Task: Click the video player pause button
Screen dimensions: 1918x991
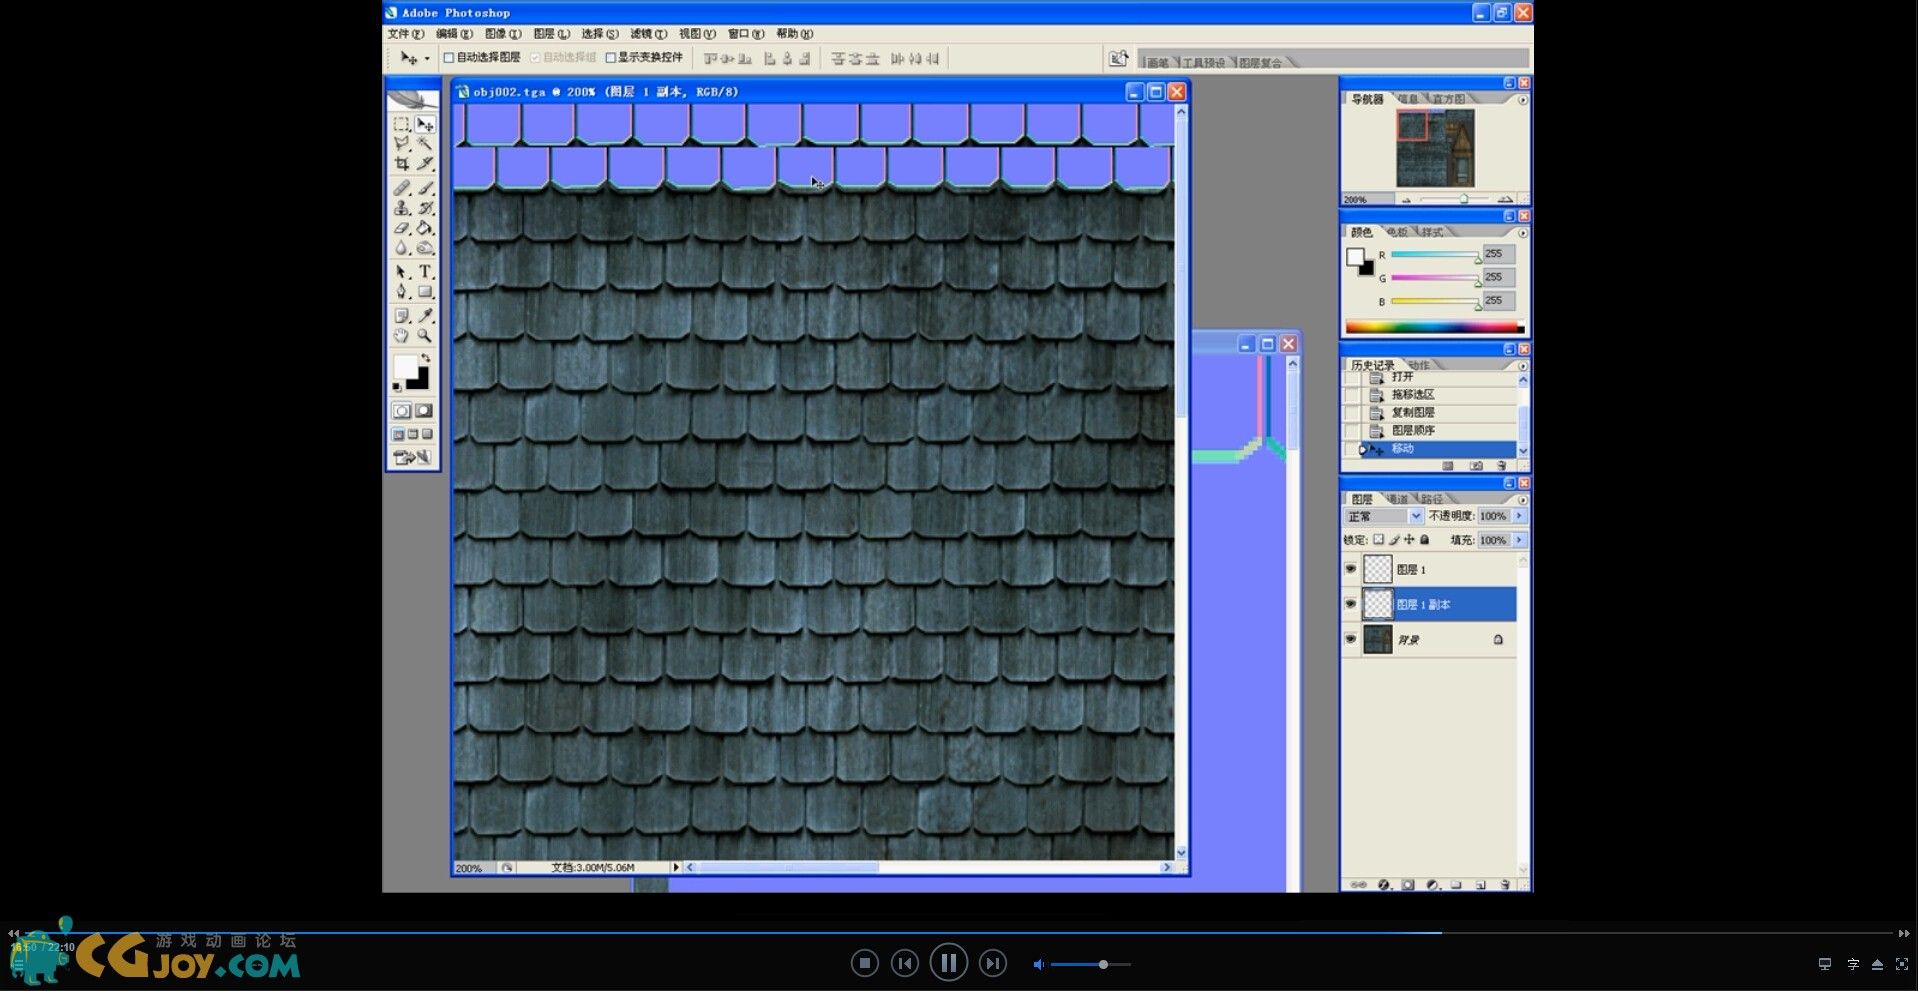Action: click(x=948, y=963)
